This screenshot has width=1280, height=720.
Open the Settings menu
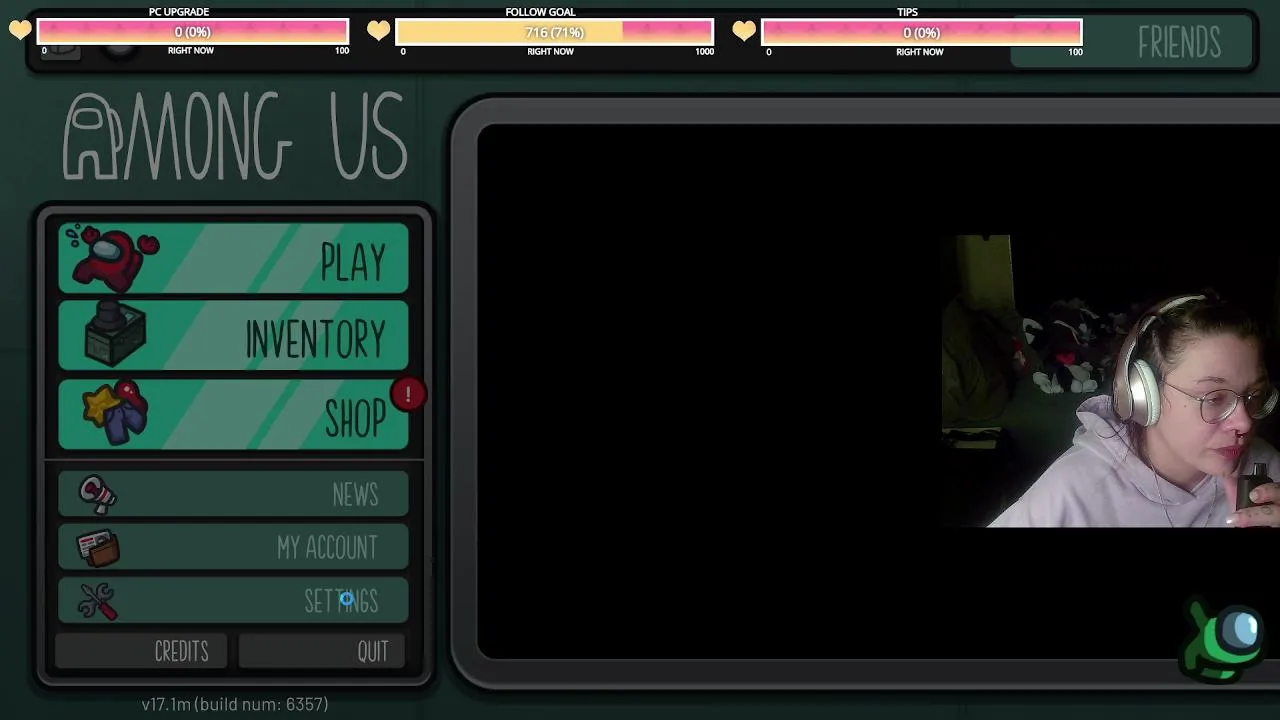coord(233,601)
